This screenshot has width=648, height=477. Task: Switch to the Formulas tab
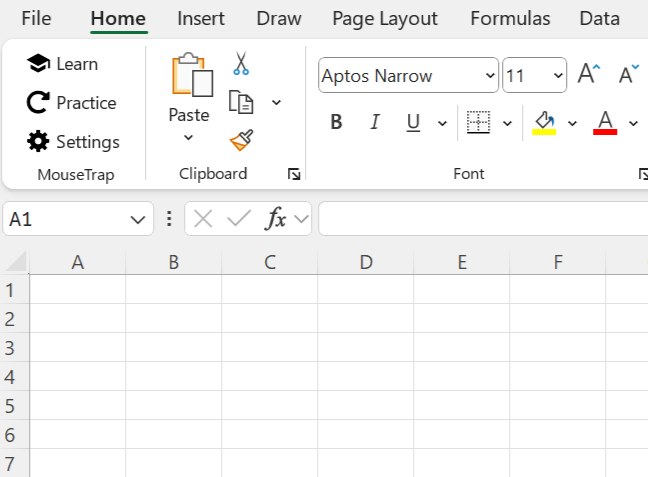pyautogui.click(x=510, y=19)
